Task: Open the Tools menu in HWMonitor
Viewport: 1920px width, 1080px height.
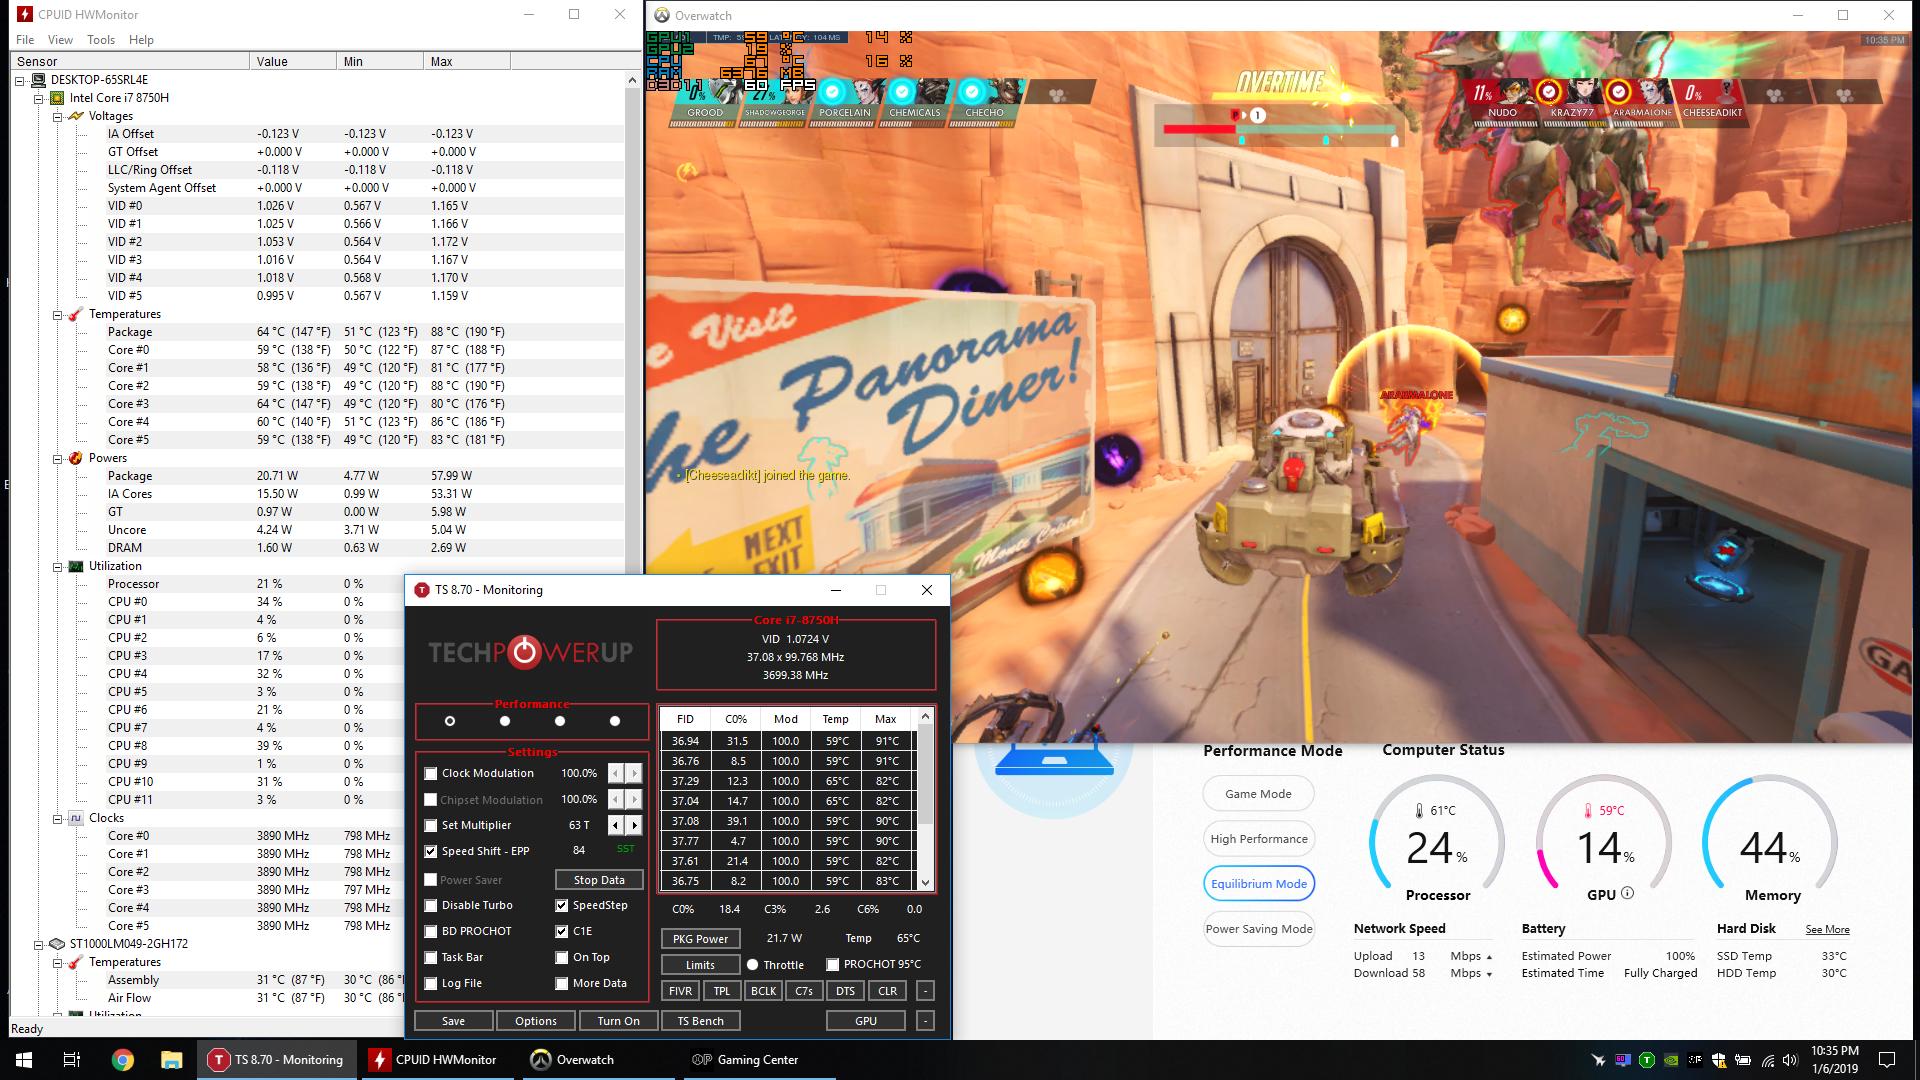Action: (x=101, y=40)
